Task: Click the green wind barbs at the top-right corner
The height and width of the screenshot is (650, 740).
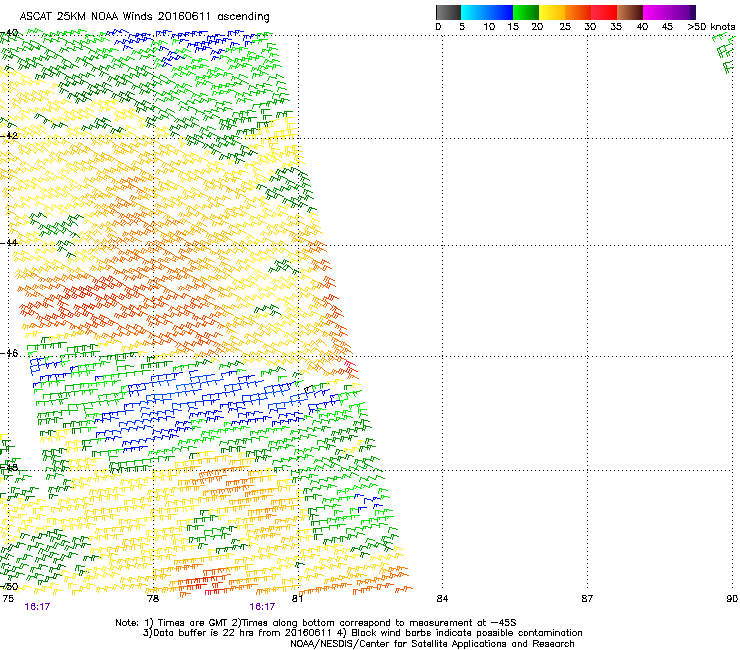Action: tap(725, 54)
